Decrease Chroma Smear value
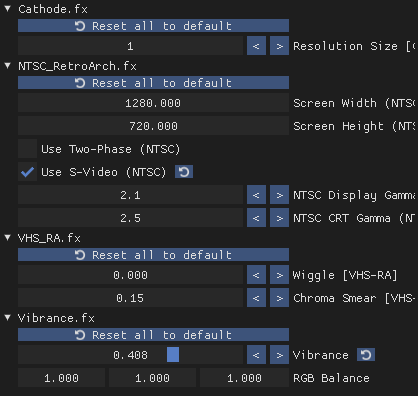The image size is (418, 396). [256, 298]
